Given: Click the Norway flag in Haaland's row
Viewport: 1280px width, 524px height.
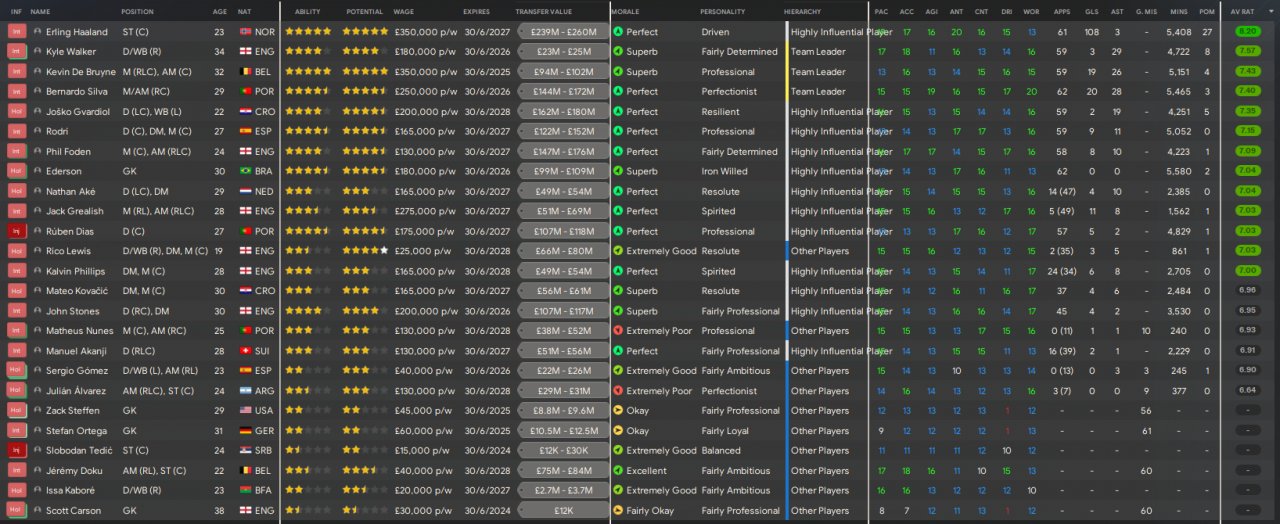Looking at the screenshot, I should [247, 31].
